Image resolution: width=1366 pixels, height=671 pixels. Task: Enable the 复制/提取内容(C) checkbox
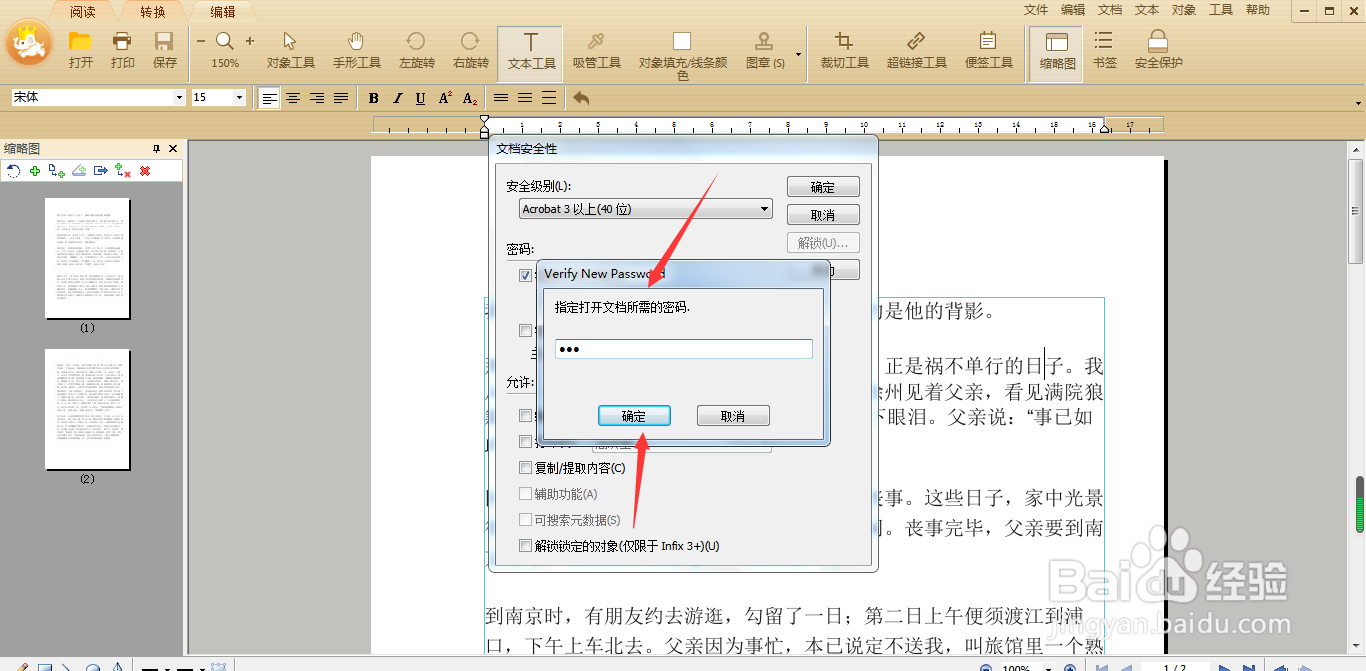coord(525,467)
